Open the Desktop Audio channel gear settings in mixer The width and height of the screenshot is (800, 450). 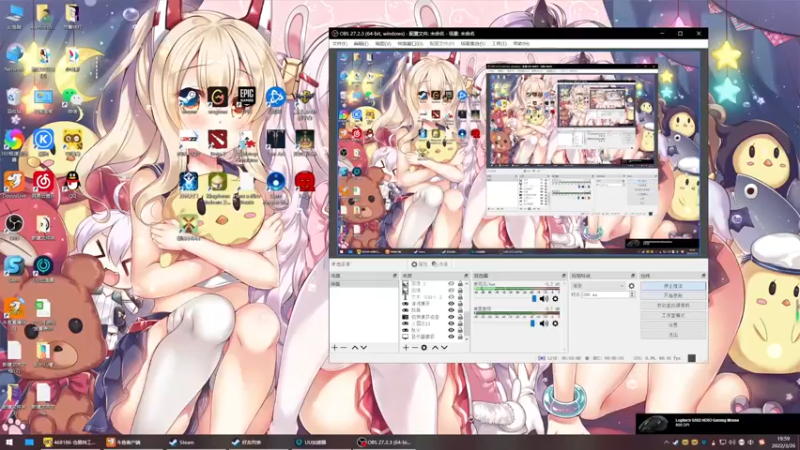[x=555, y=323]
